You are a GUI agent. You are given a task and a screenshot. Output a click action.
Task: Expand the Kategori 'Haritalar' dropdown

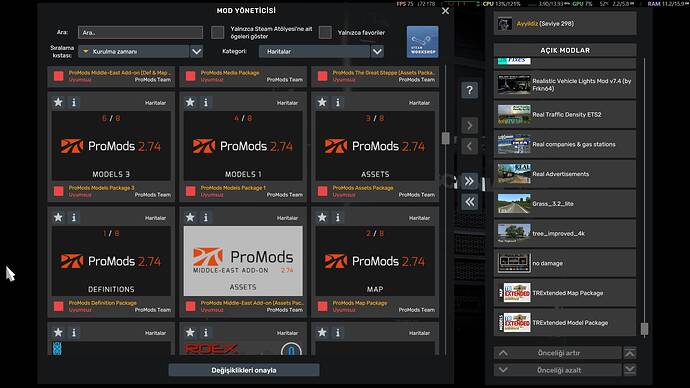[377, 51]
